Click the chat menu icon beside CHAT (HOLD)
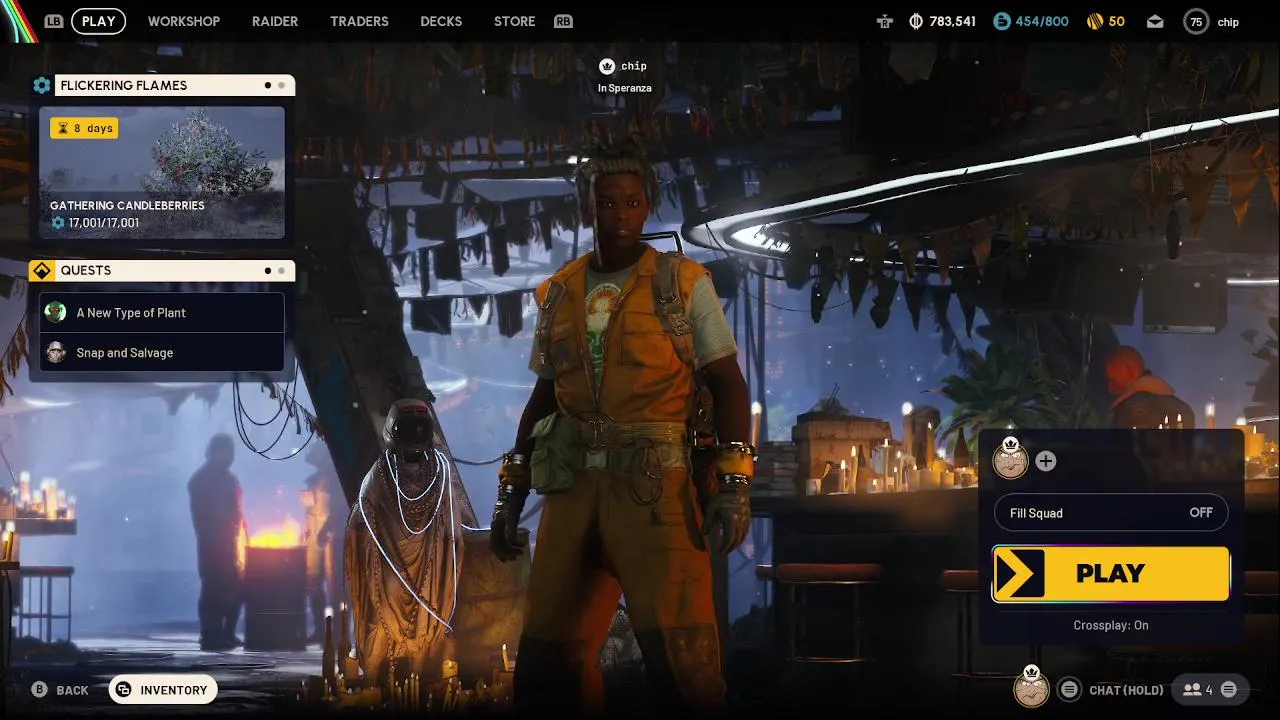1280x720 pixels. click(x=1070, y=689)
